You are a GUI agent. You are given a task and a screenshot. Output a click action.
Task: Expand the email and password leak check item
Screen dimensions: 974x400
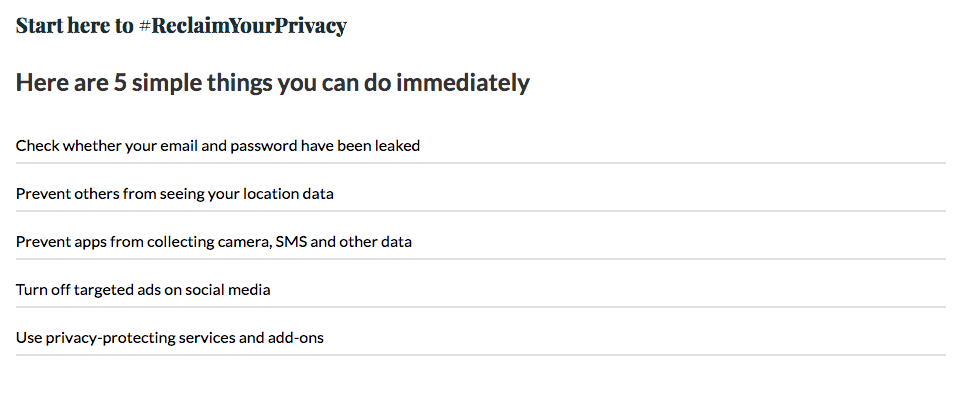(217, 146)
